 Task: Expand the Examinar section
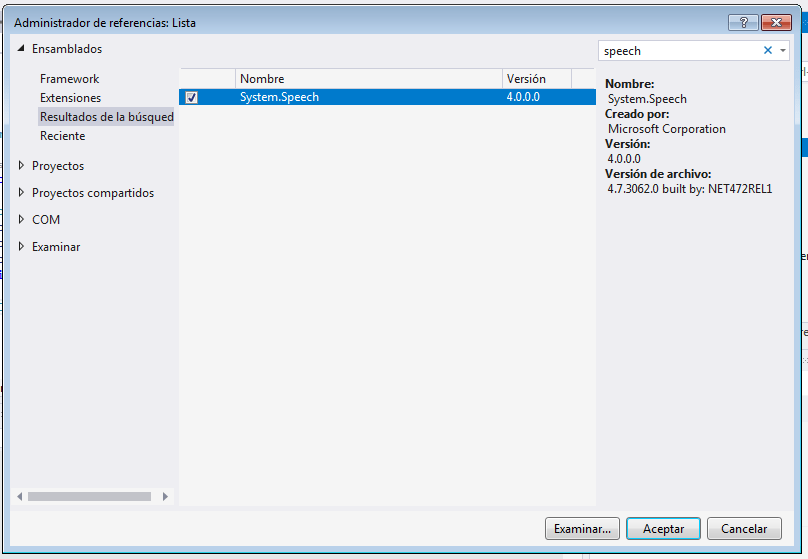click(21, 247)
